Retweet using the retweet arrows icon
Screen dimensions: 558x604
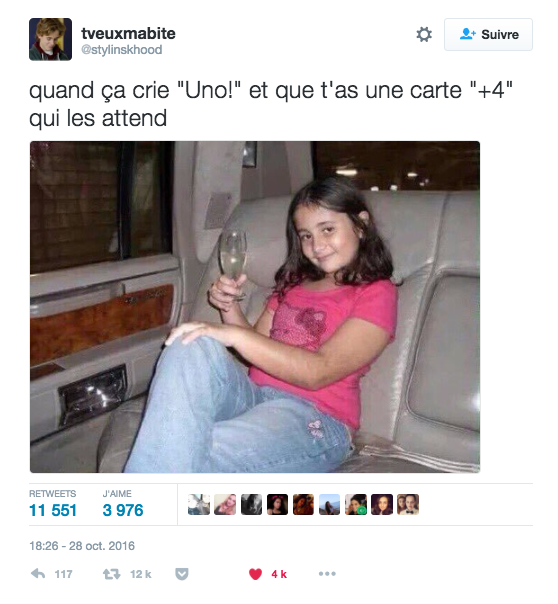[x=112, y=574]
